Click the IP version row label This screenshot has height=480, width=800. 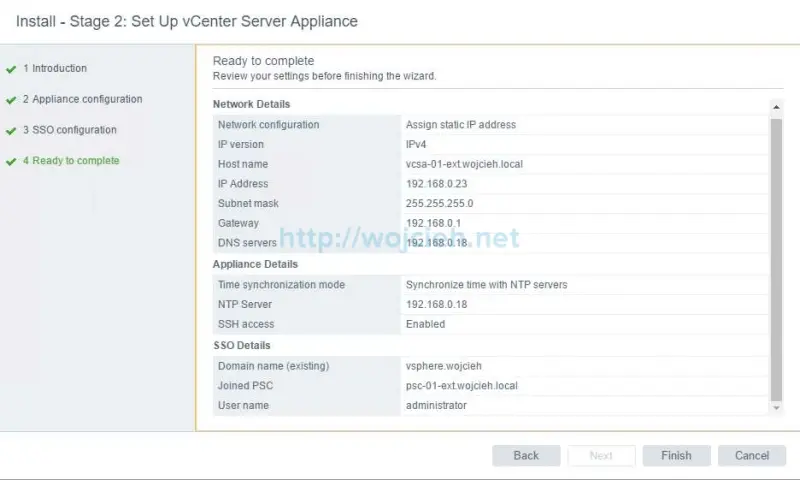[241, 144]
